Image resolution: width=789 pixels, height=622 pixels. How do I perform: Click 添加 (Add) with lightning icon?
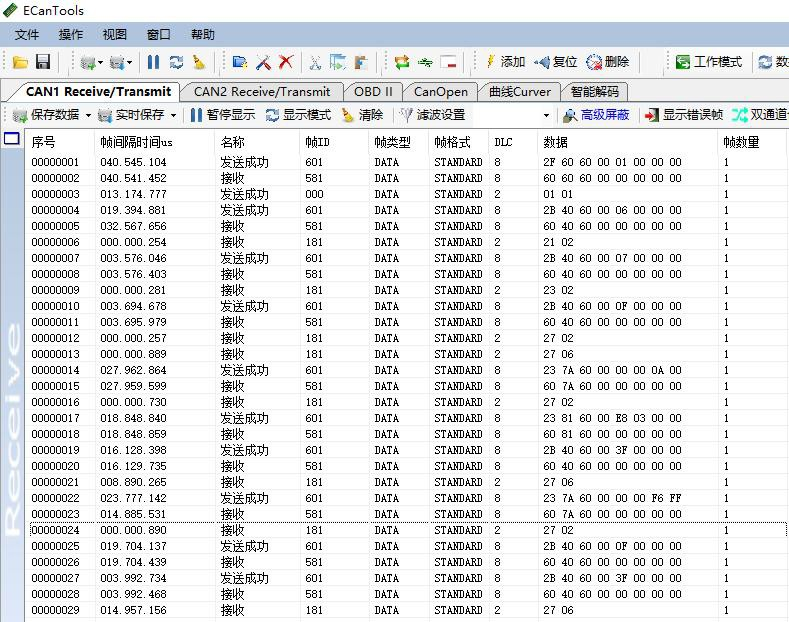(x=504, y=62)
